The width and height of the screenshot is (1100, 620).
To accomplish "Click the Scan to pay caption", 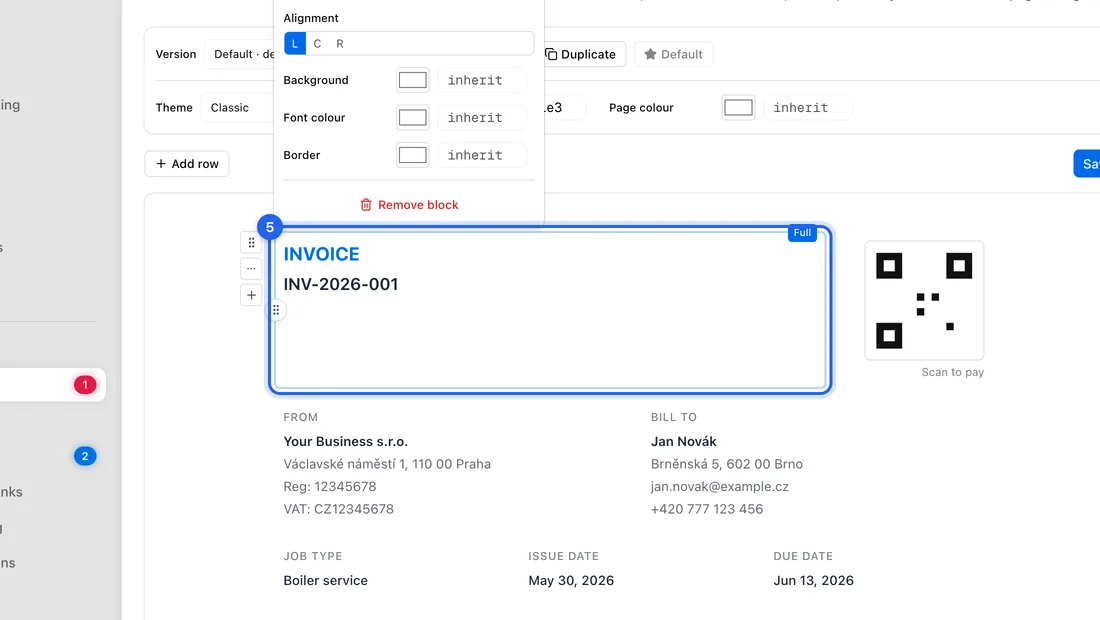I will 953,372.
